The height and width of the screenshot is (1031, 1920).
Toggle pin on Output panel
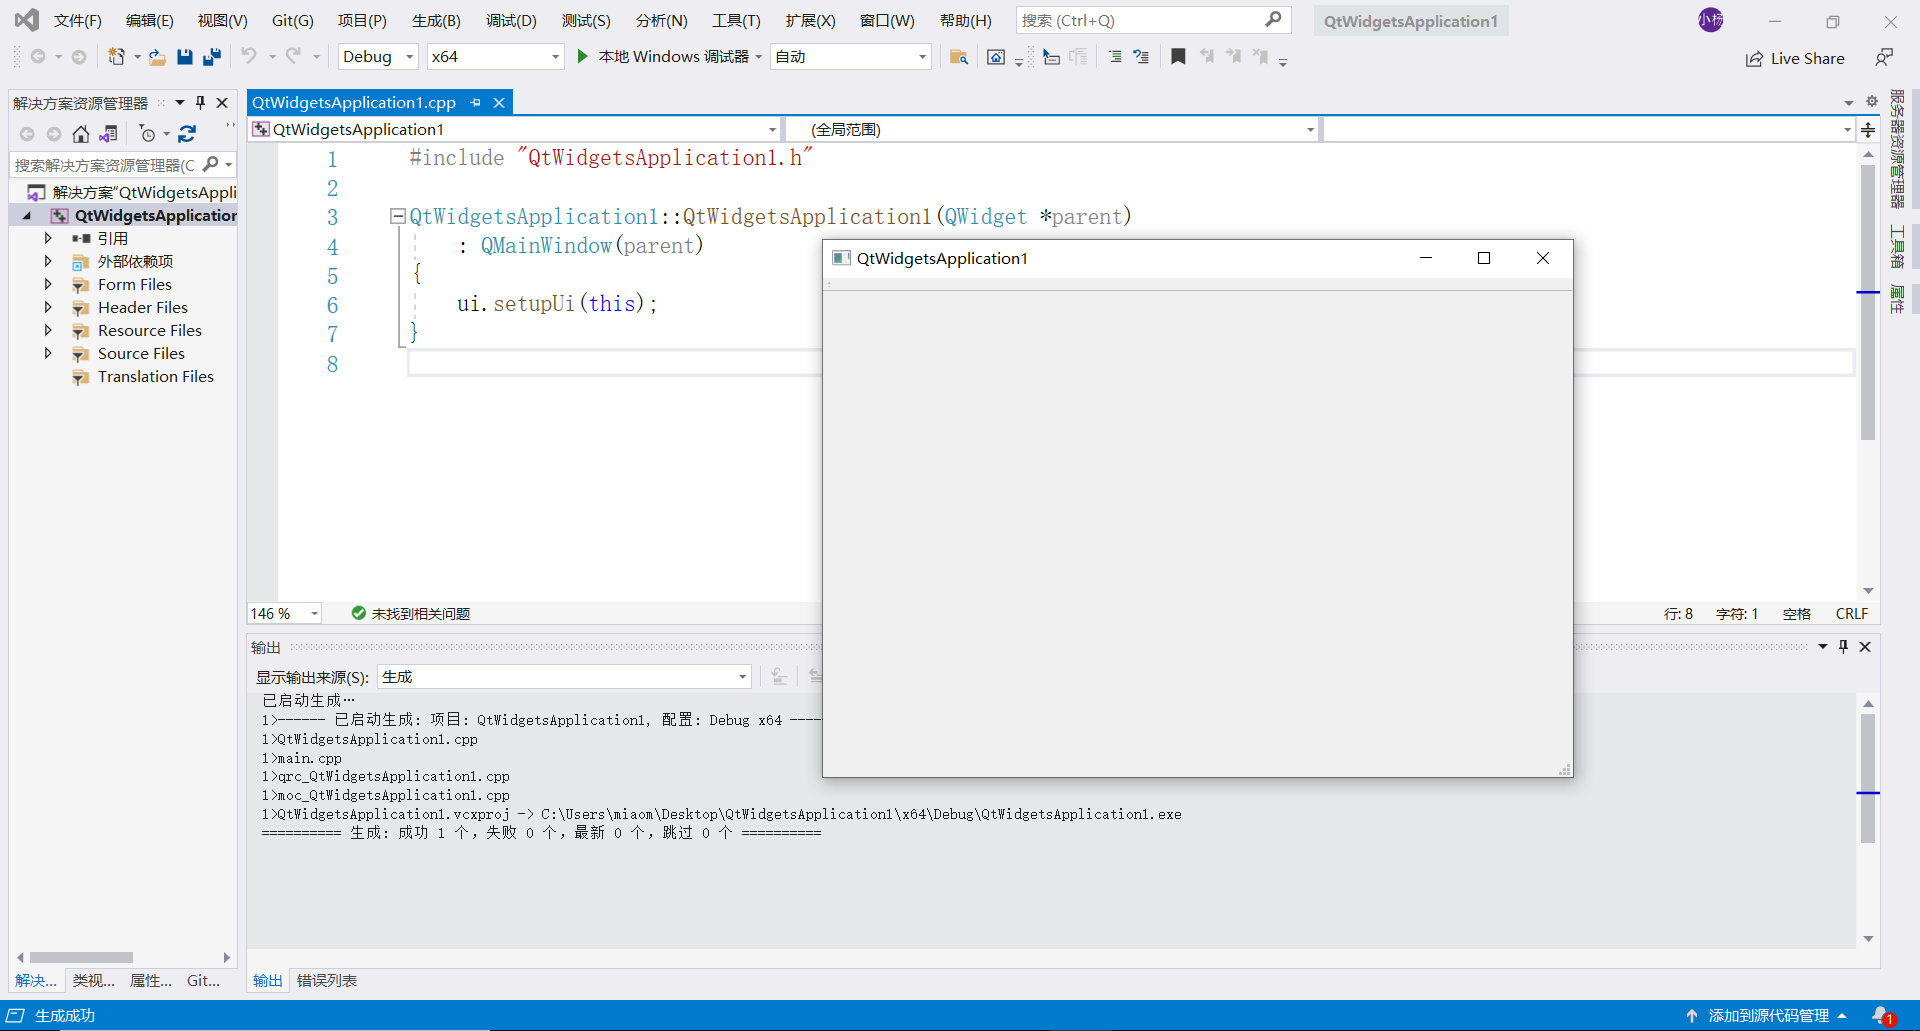(x=1843, y=647)
